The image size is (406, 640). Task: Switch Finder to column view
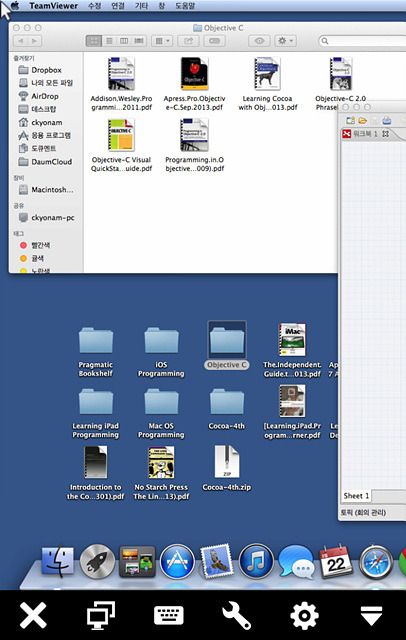[x=124, y=41]
